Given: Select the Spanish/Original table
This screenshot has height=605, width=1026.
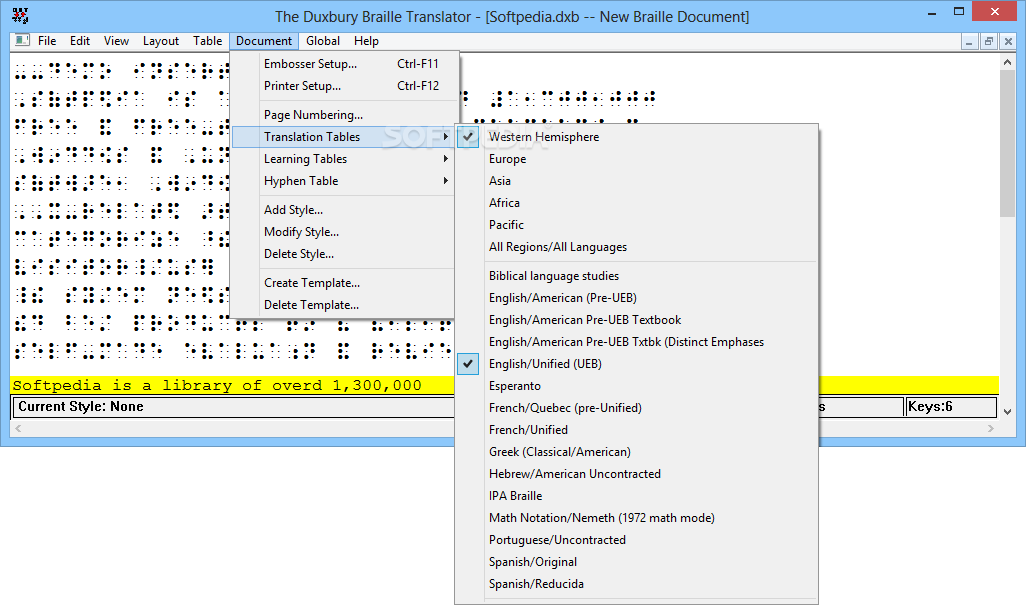Looking at the screenshot, I should (636, 562).
